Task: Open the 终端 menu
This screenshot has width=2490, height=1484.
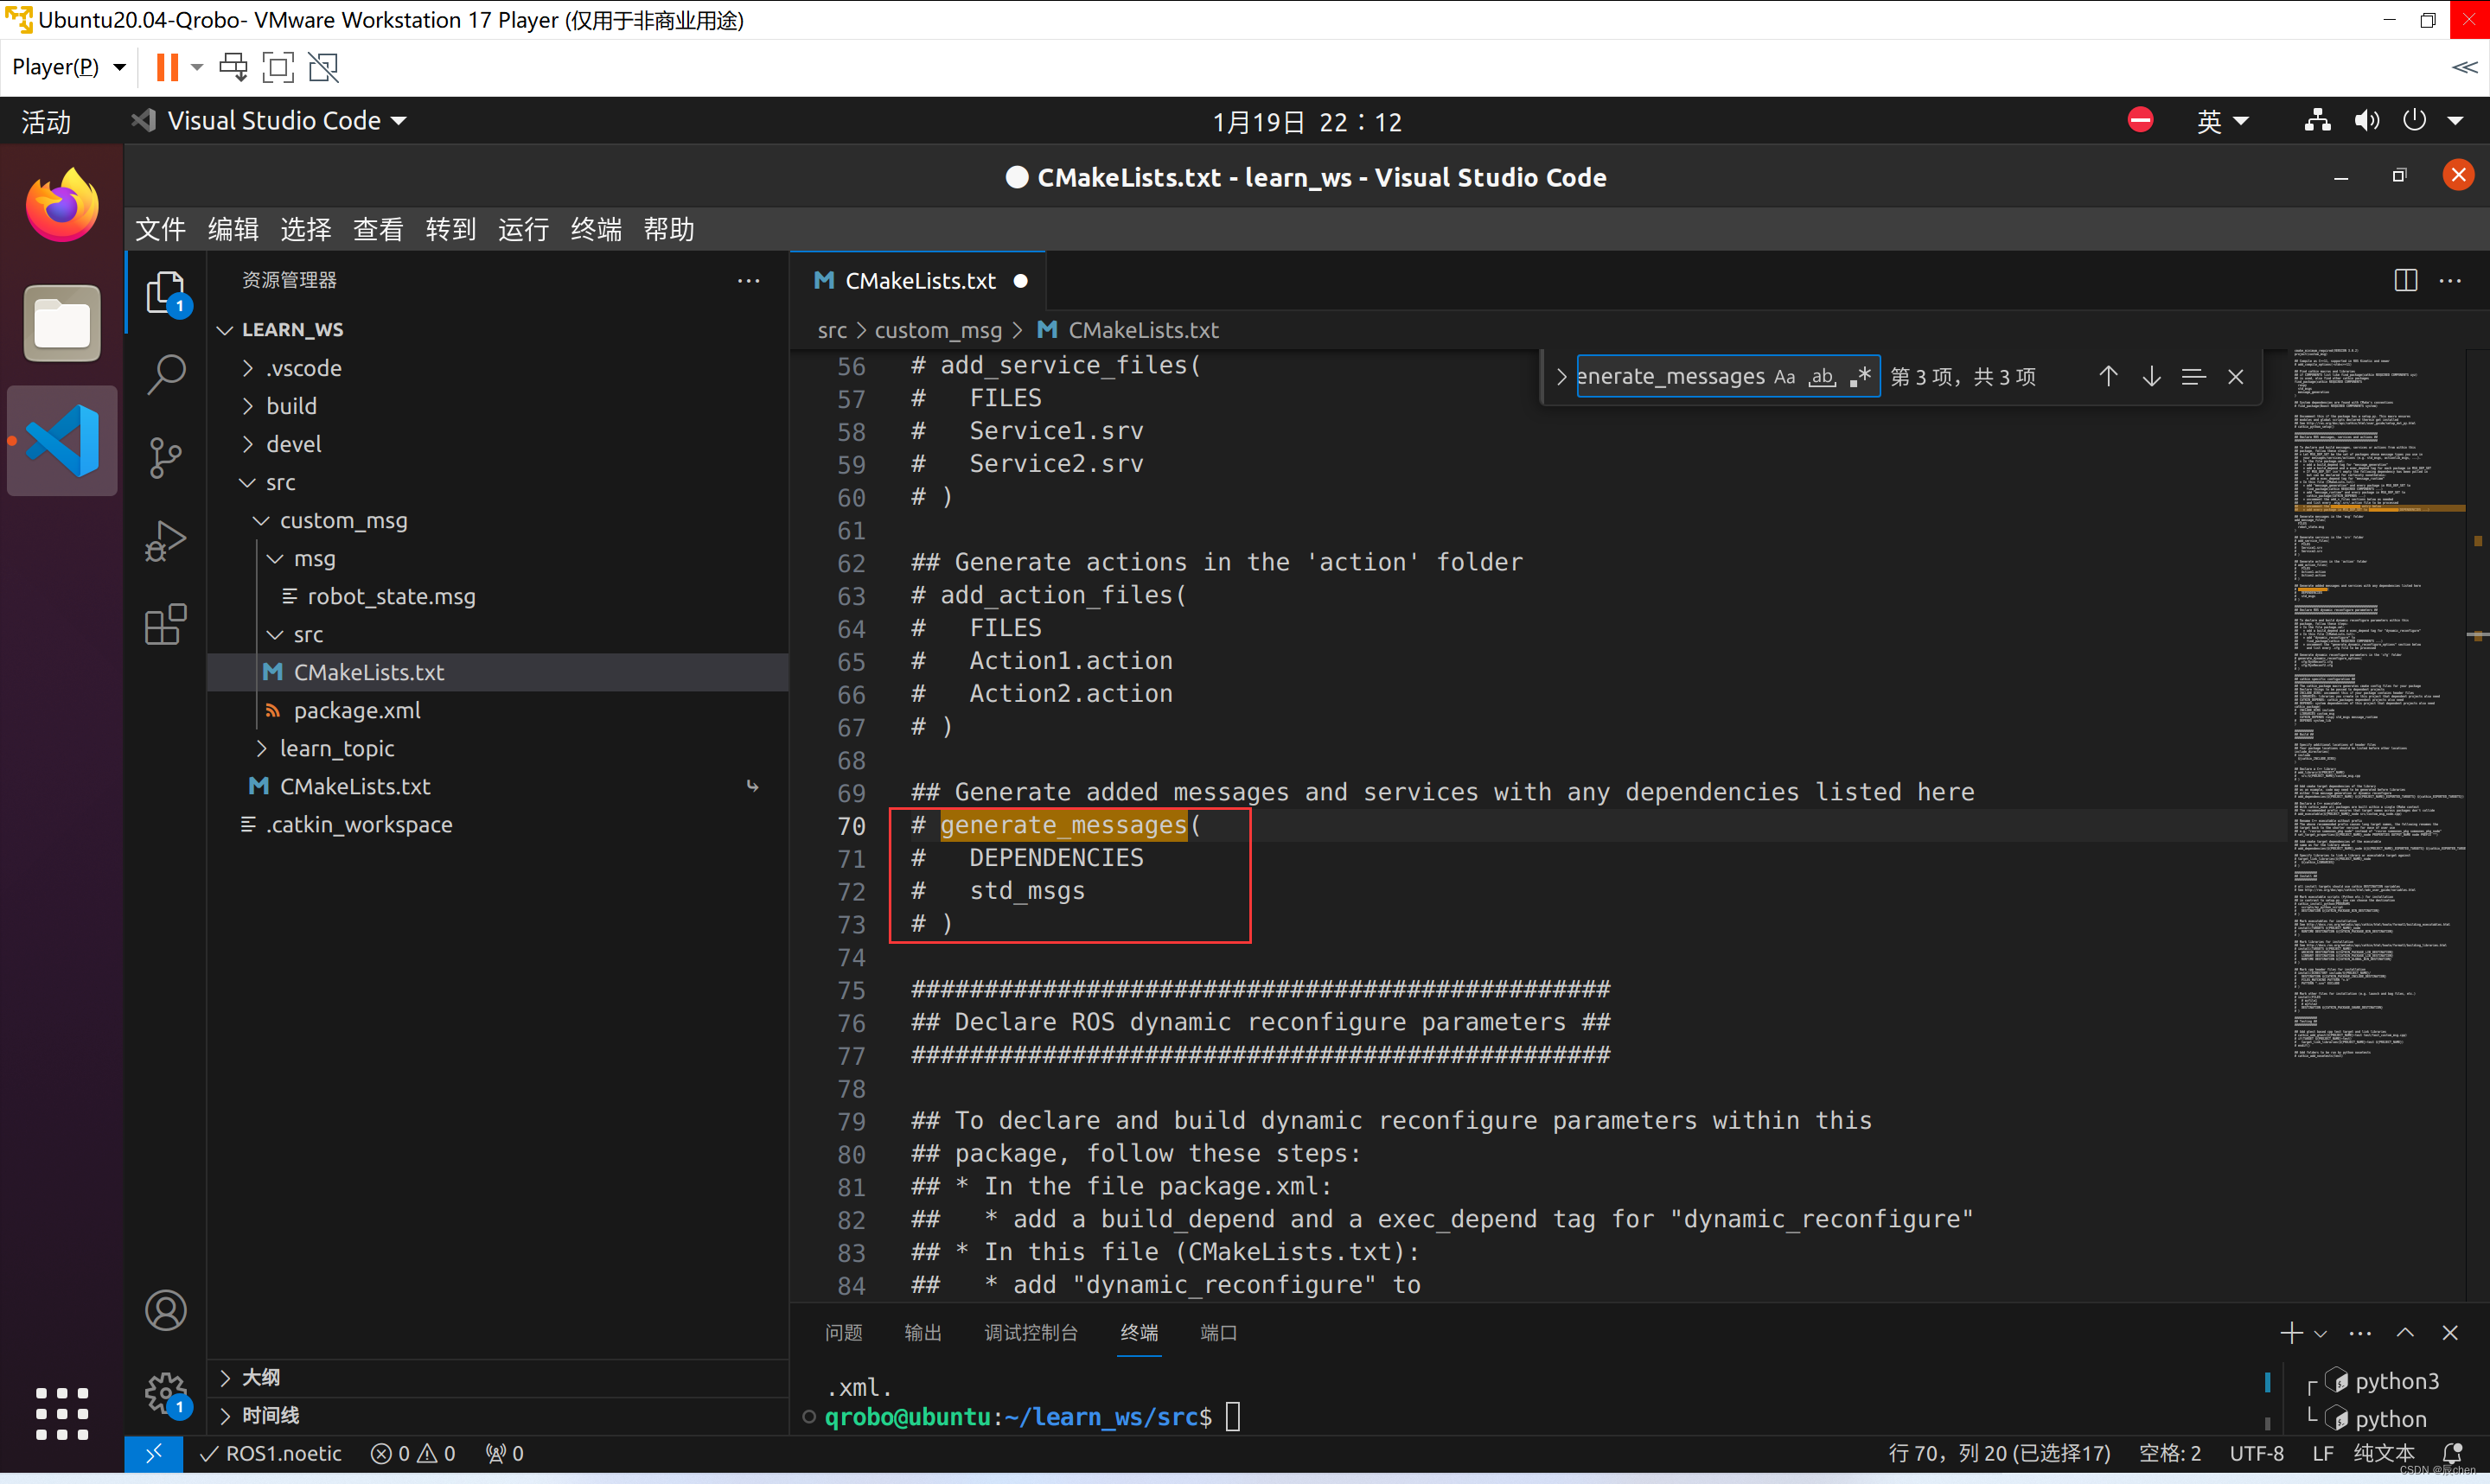Action: pyautogui.click(x=596, y=229)
